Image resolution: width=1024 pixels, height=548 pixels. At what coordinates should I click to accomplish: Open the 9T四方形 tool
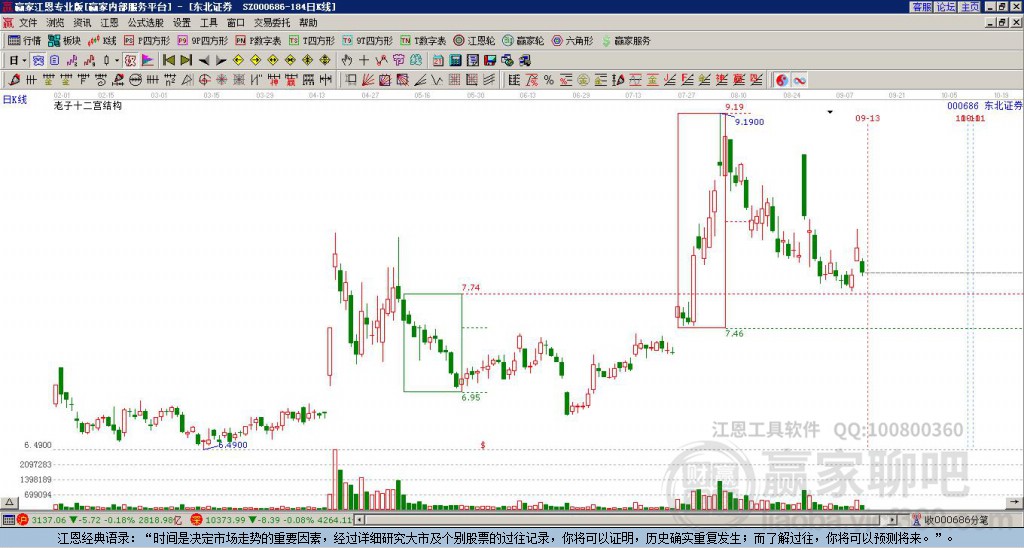pos(367,40)
